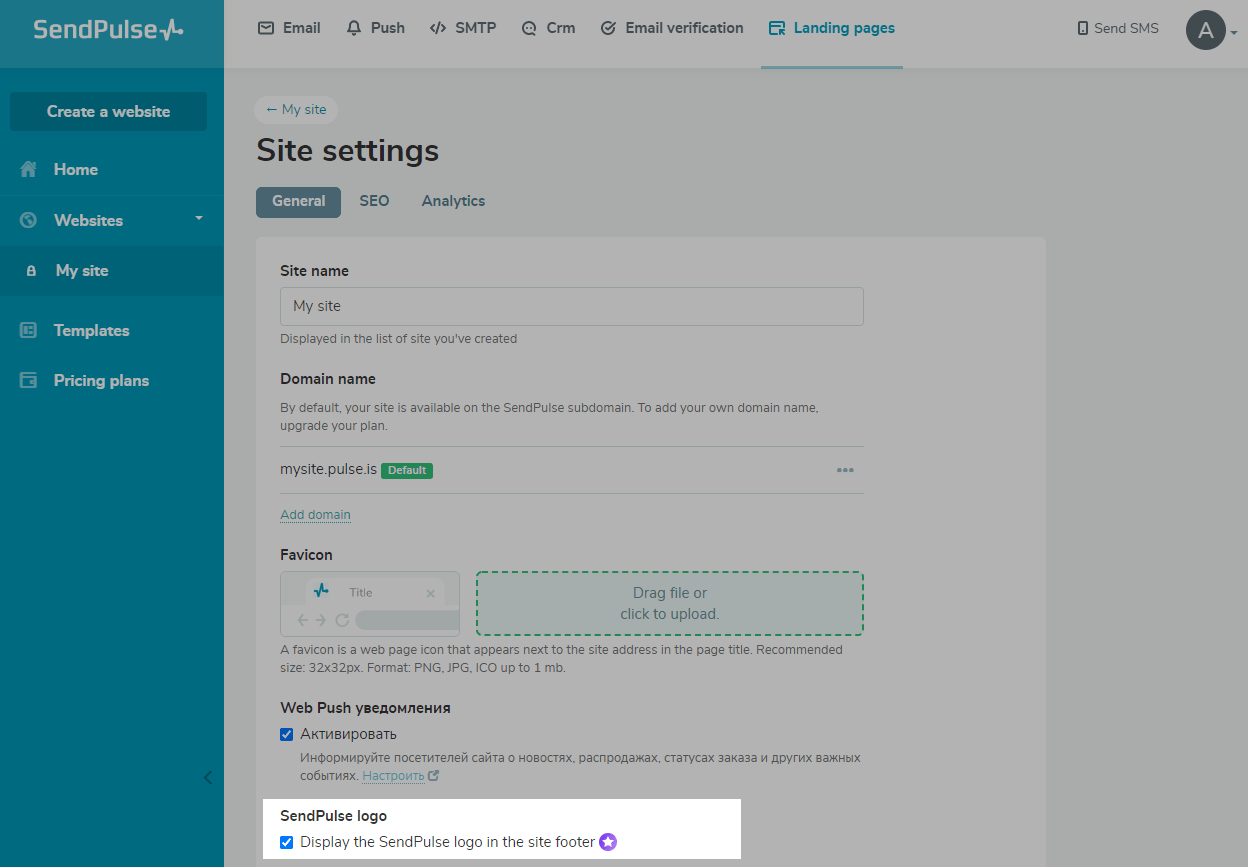
Task: Click the Templates icon in sidebar
Action: click(29, 330)
